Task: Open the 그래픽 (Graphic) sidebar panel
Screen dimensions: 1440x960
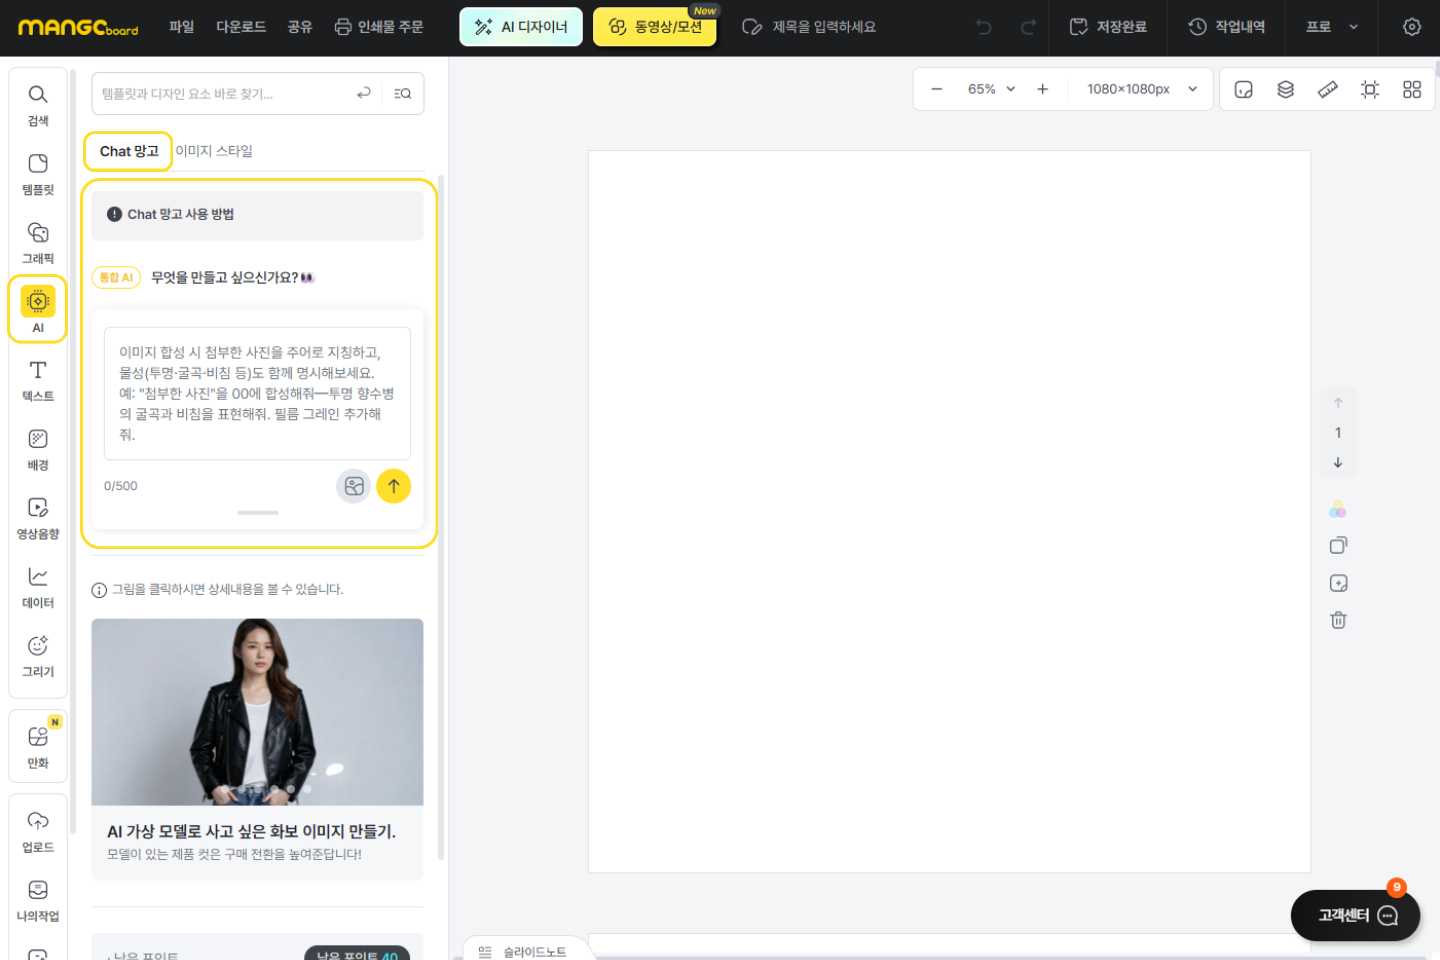Action: click(x=38, y=243)
